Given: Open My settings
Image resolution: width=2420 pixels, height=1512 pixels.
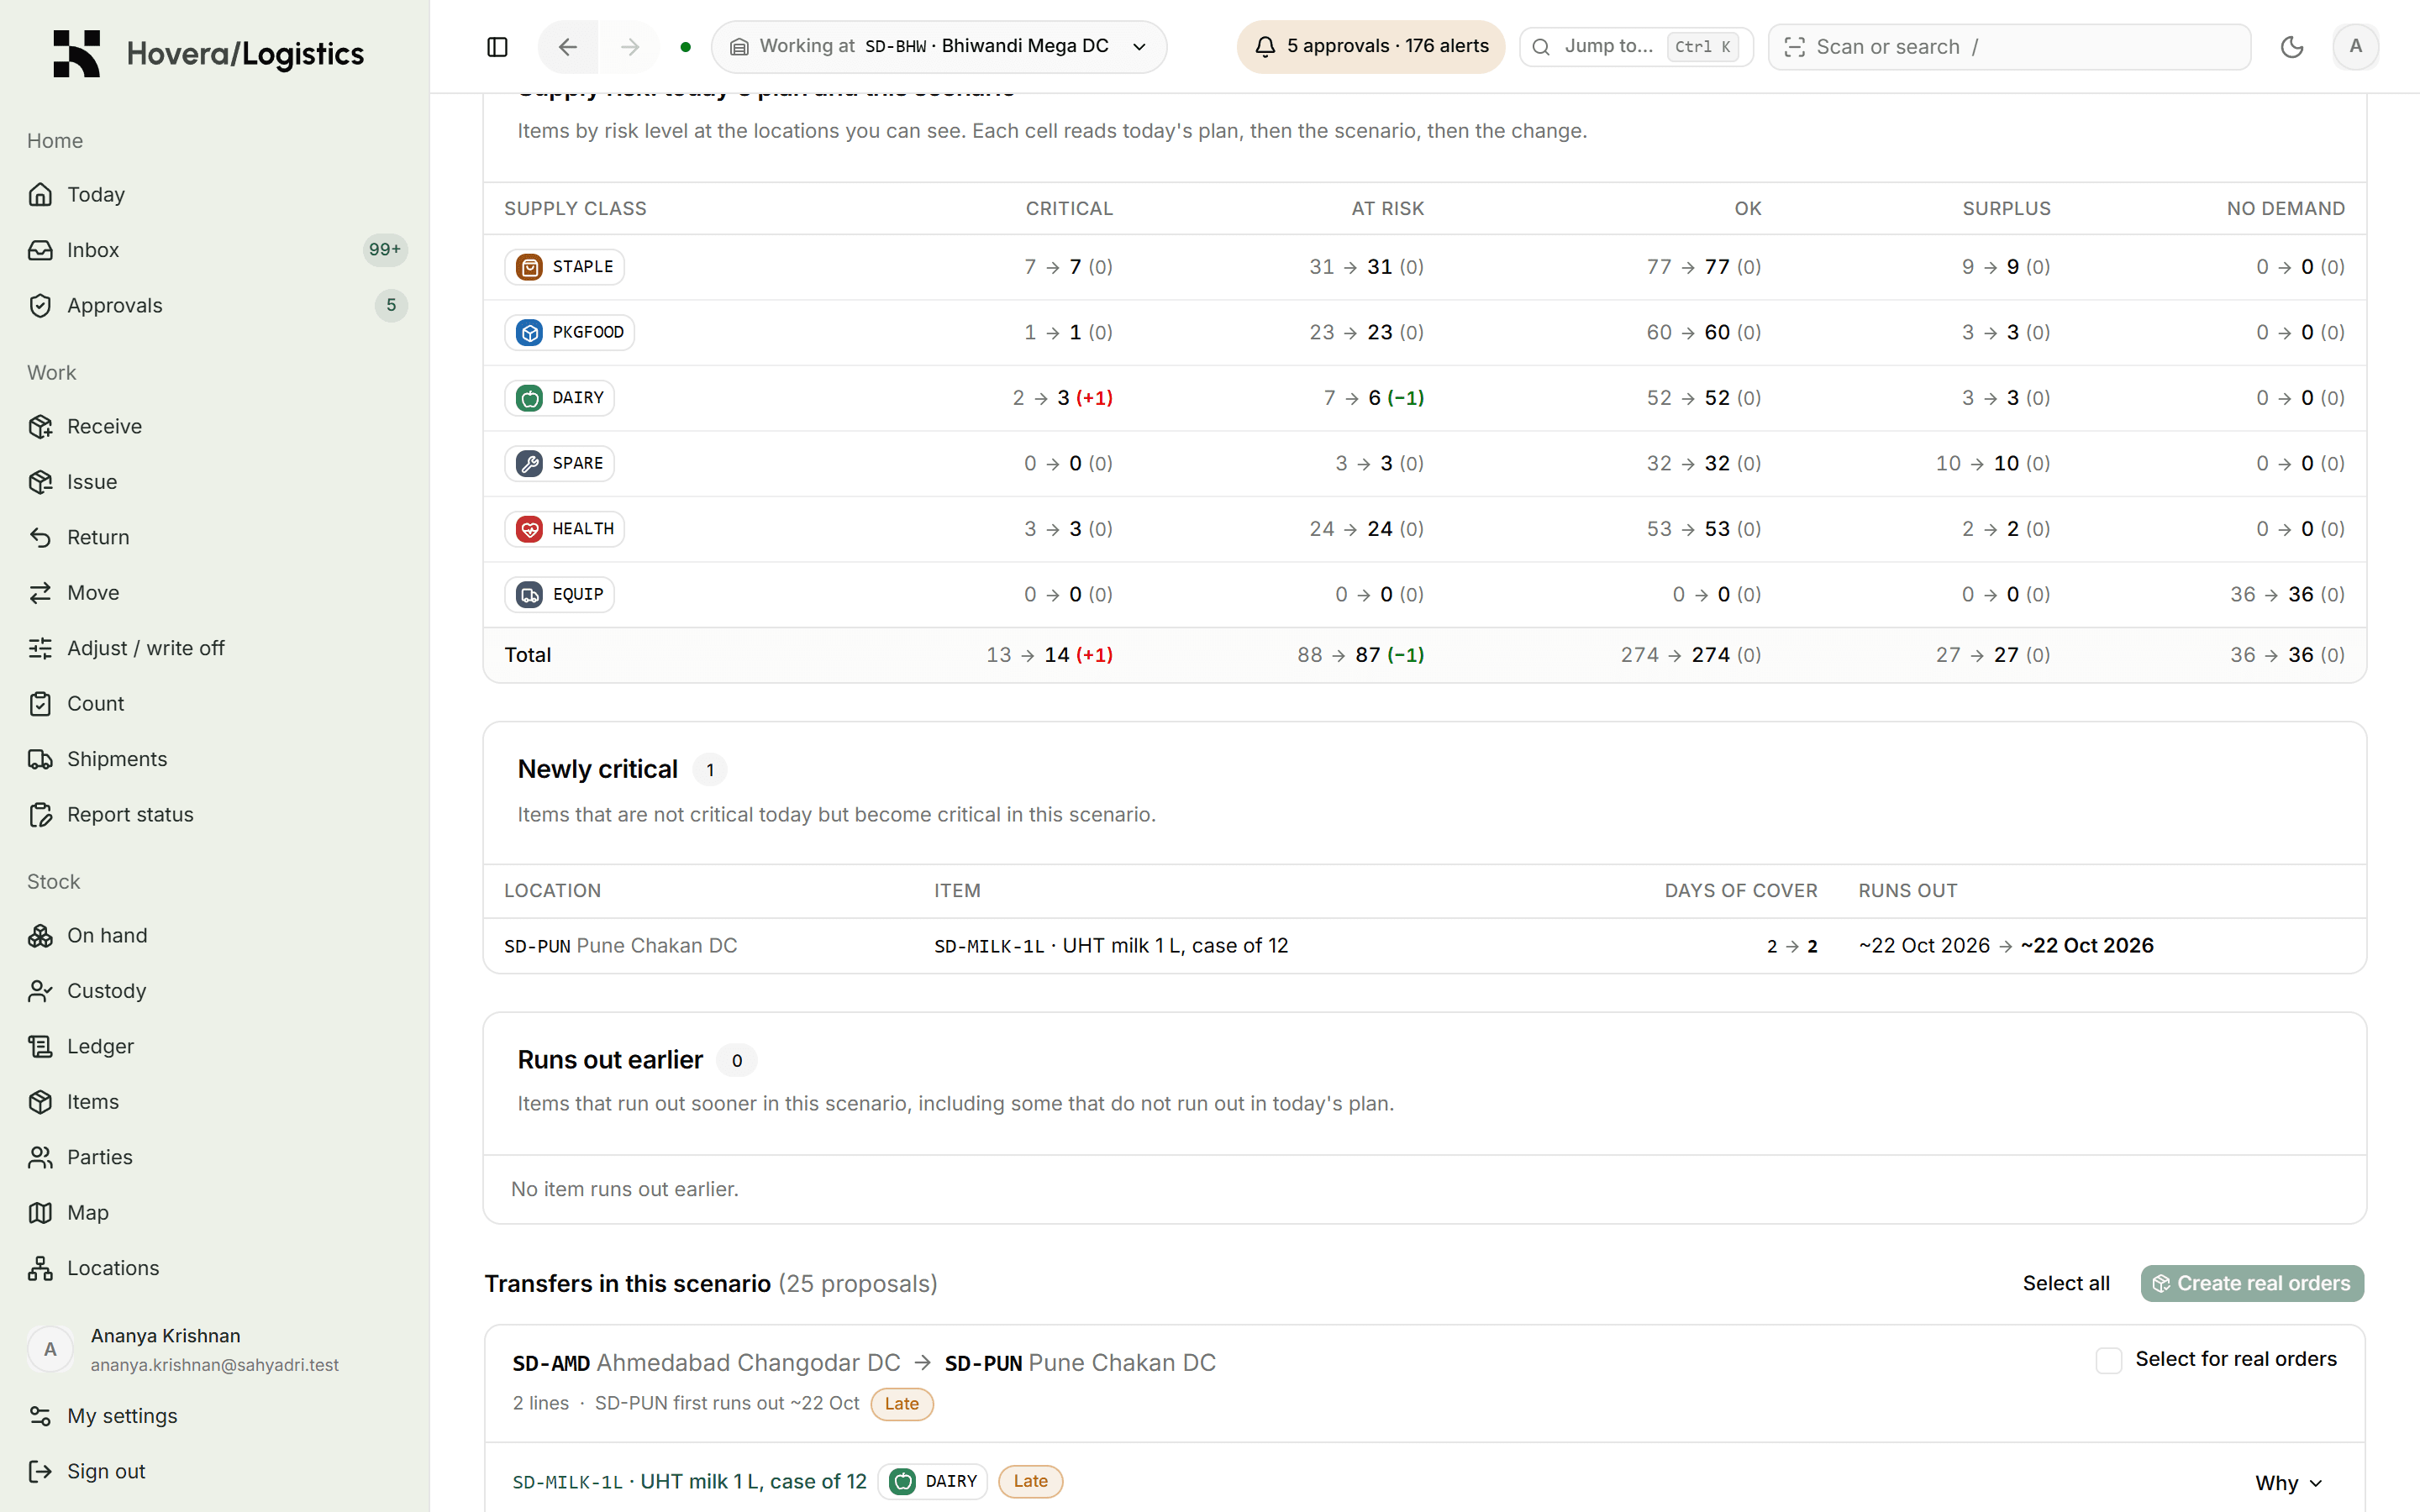Looking at the screenshot, I should [x=215, y=1416].
